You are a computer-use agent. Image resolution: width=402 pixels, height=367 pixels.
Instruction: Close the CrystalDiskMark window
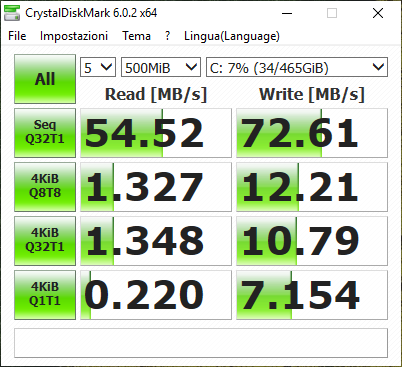point(378,13)
